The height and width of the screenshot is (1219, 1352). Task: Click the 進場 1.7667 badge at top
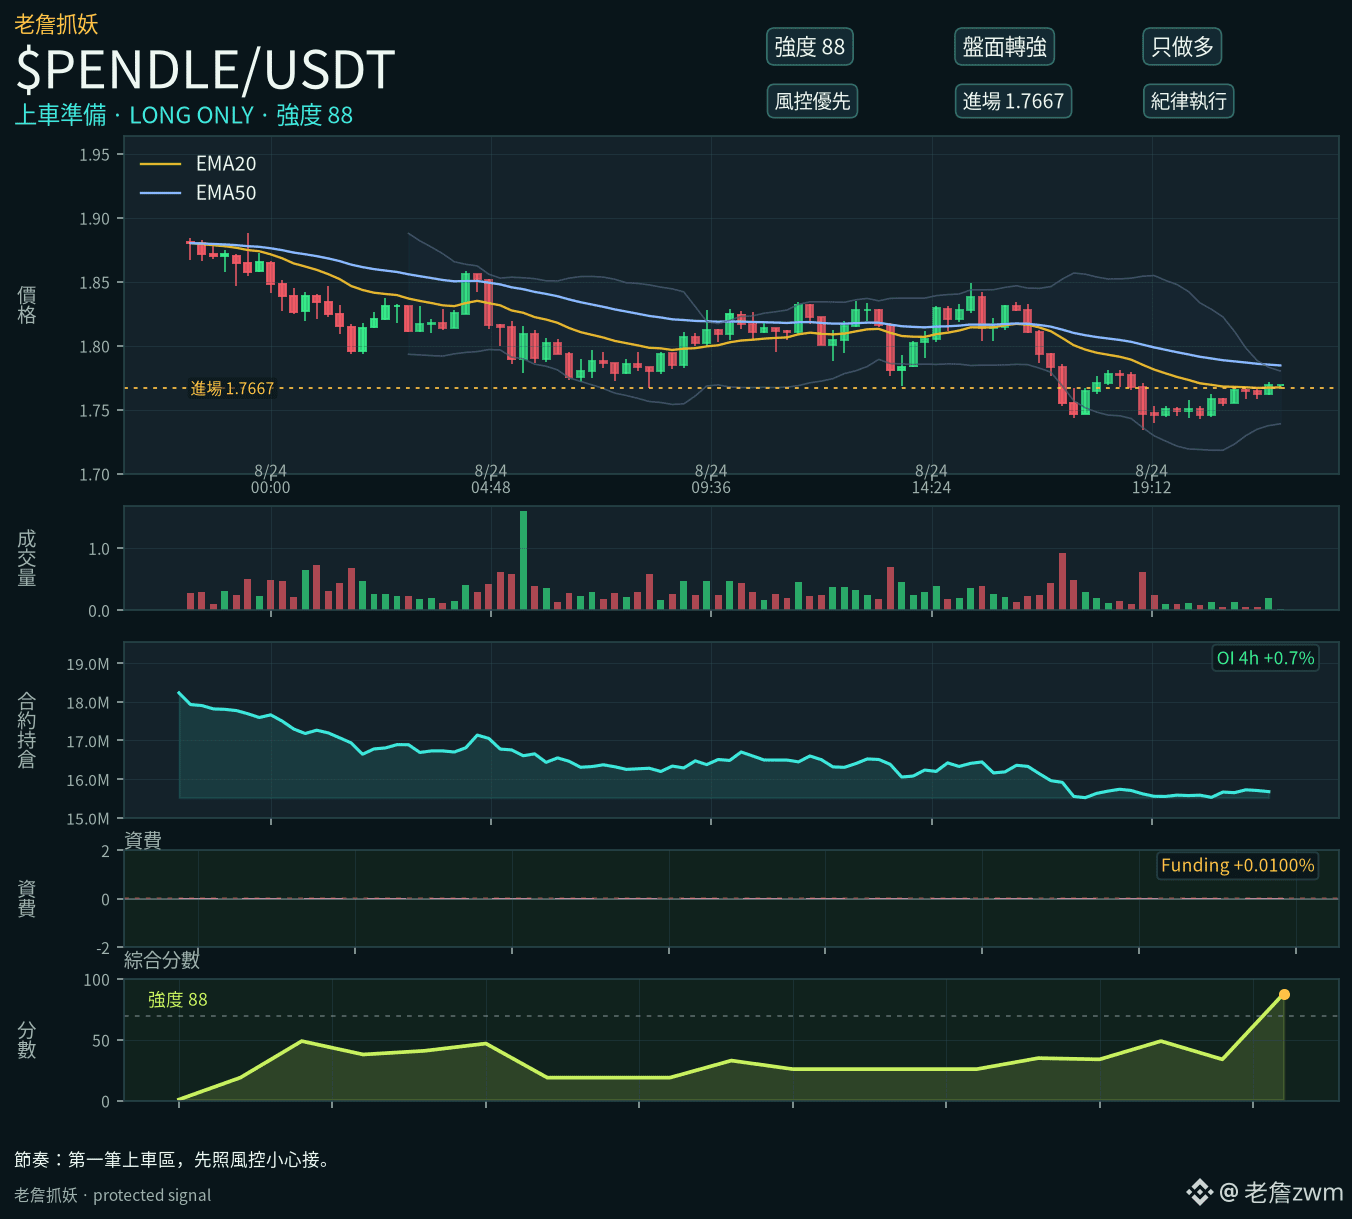[1013, 101]
